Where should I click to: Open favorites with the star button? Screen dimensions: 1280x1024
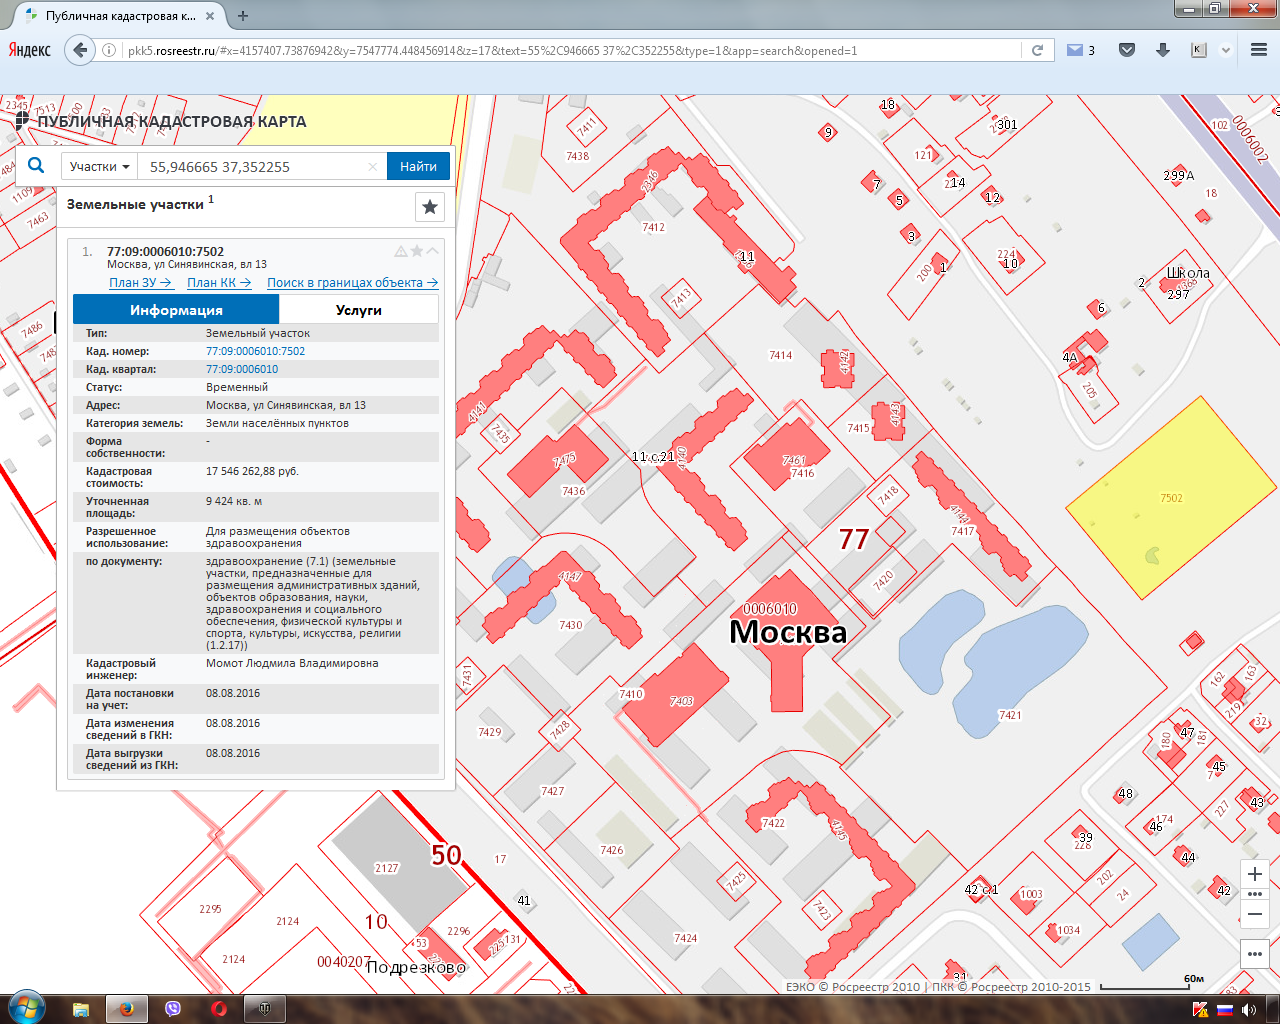(429, 207)
